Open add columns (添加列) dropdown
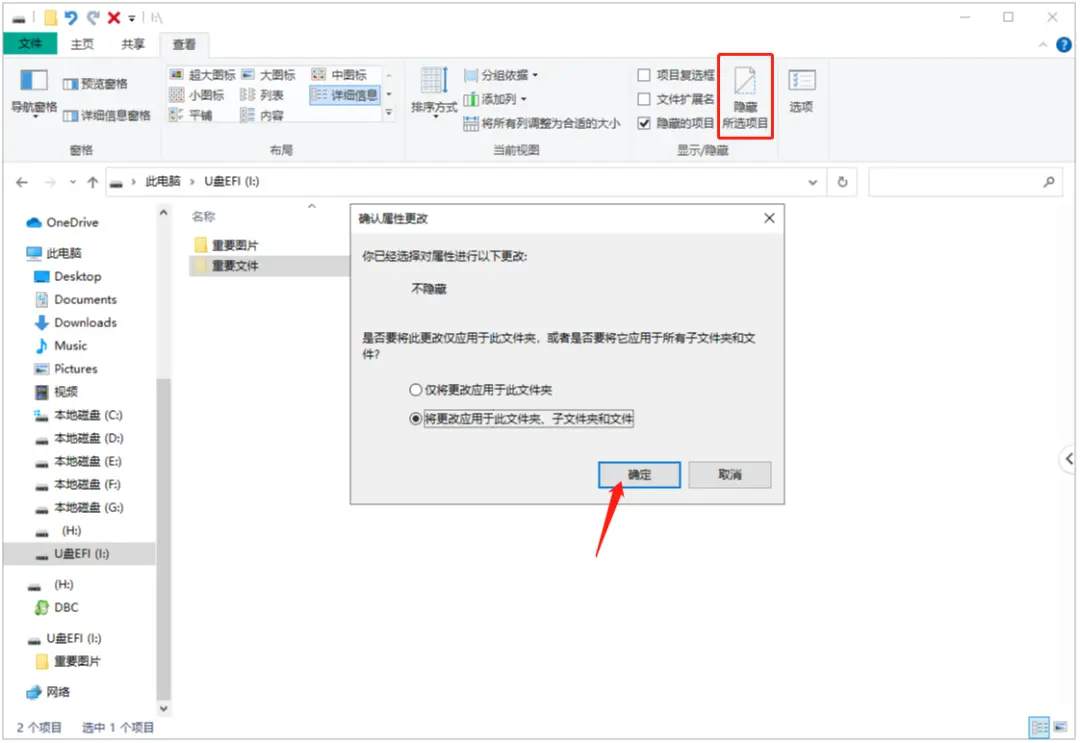This screenshot has width=1080, height=743. coord(495,99)
